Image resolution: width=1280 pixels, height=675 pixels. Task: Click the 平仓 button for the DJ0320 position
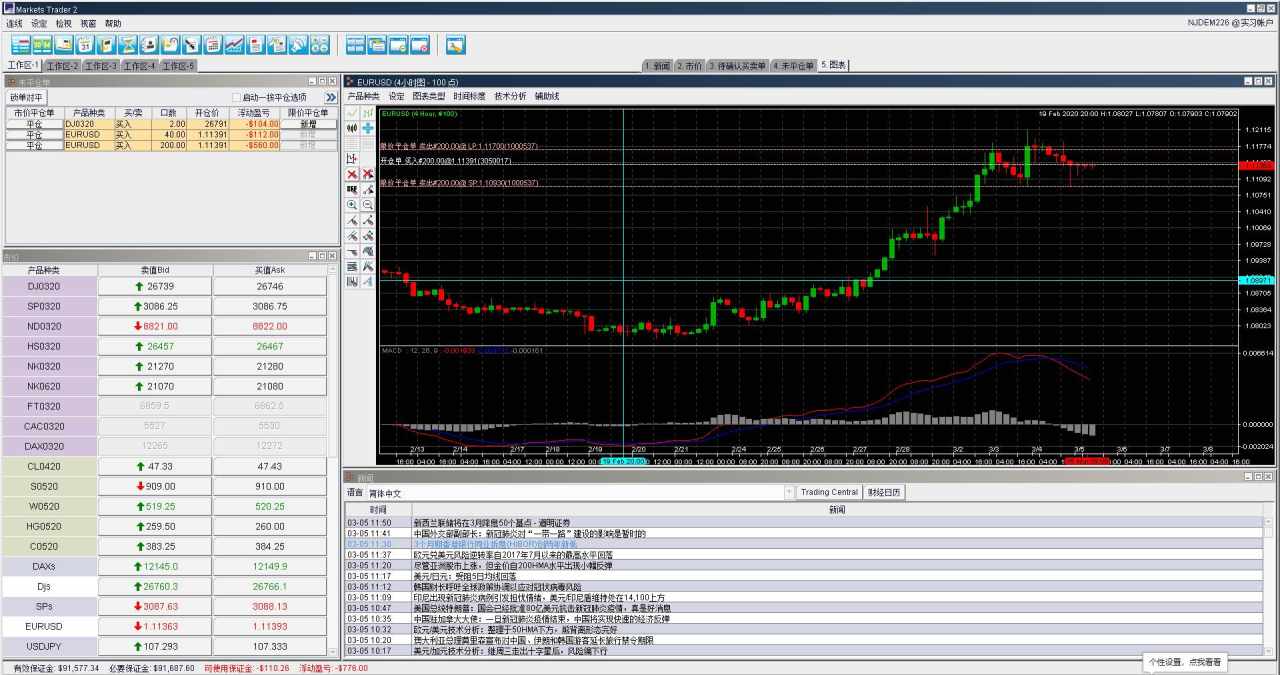click(x=34, y=125)
